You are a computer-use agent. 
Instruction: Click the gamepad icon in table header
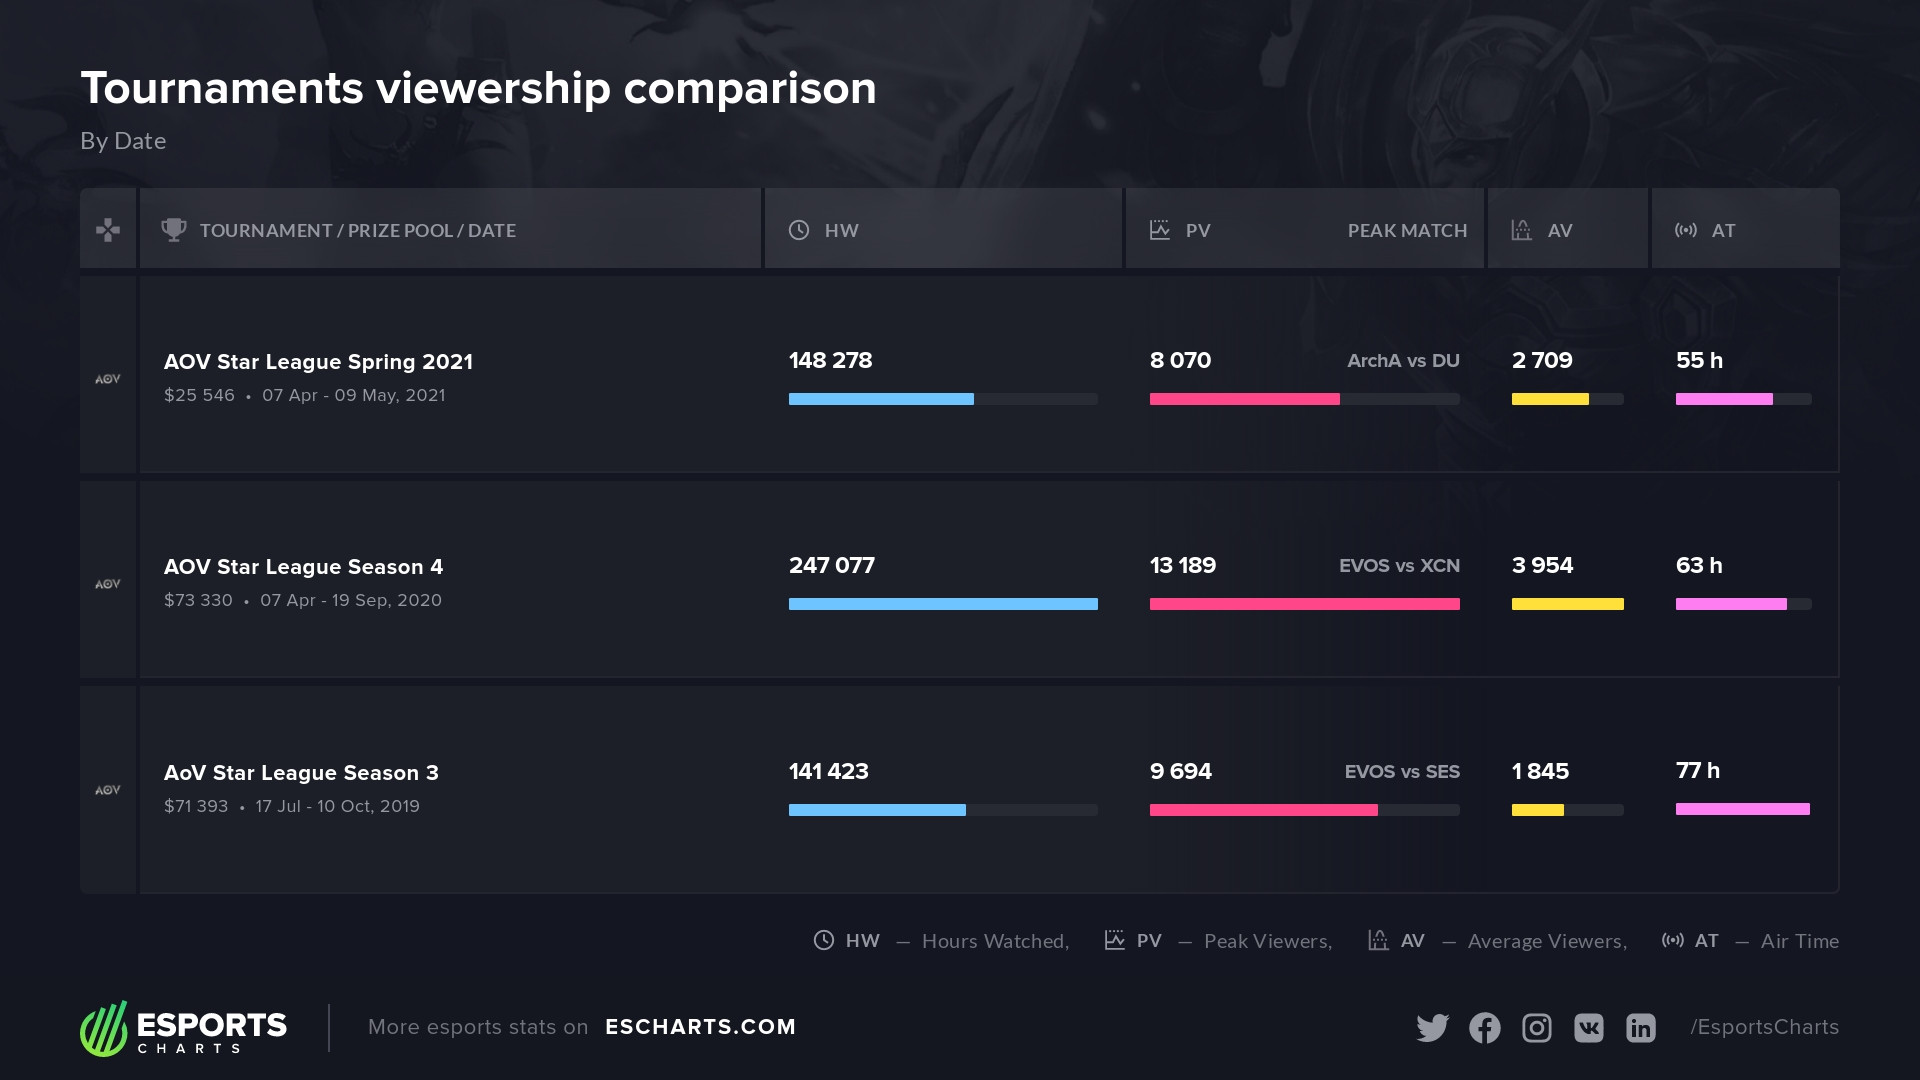click(x=108, y=230)
